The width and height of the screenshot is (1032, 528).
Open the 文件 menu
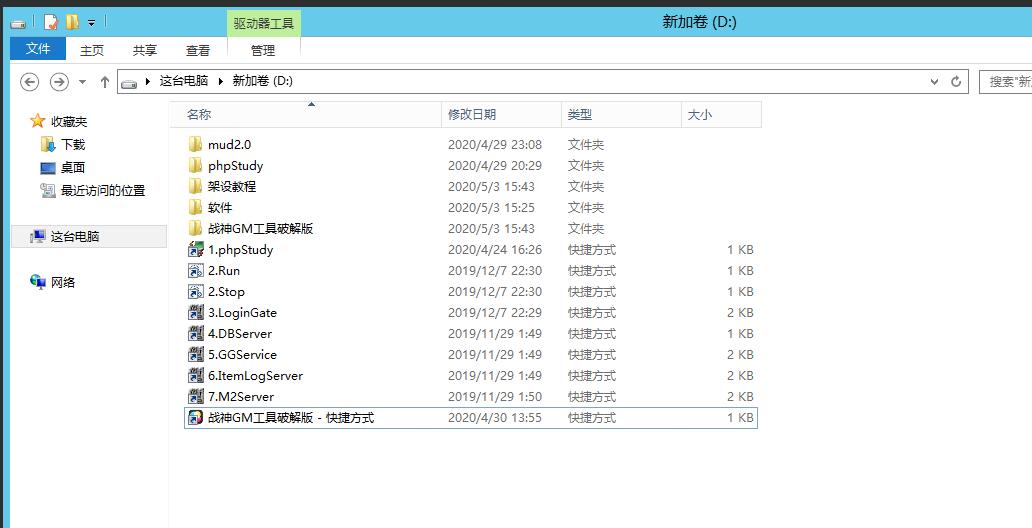pyautogui.click(x=38, y=49)
